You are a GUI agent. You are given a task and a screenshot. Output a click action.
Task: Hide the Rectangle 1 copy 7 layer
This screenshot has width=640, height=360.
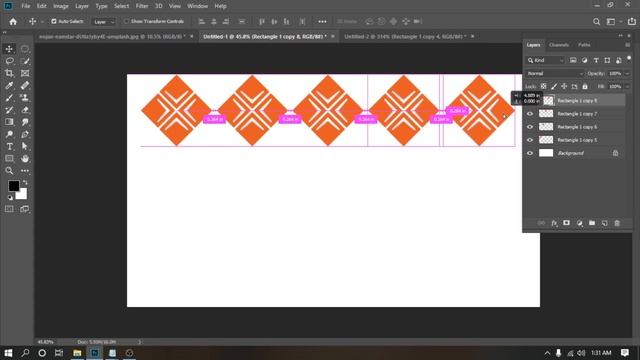(x=530, y=114)
